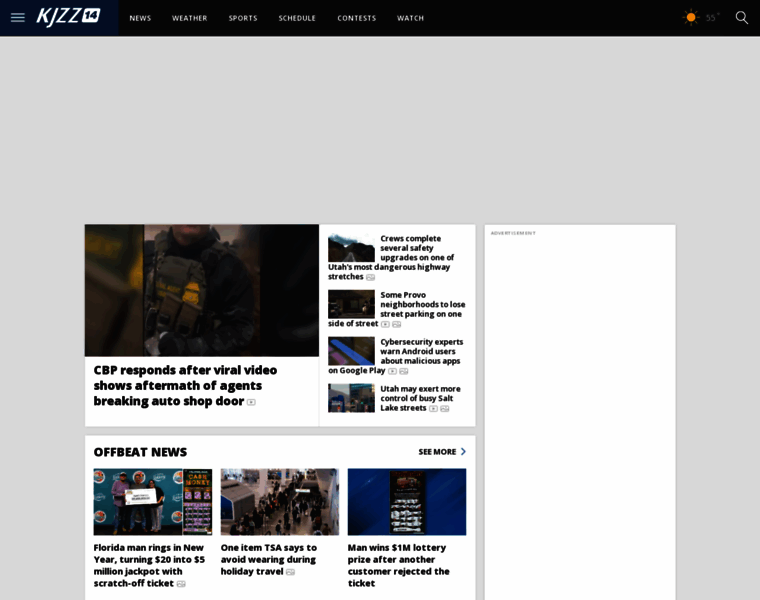
Task: Click the KJZZ 14 logo
Action: point(68,17)
